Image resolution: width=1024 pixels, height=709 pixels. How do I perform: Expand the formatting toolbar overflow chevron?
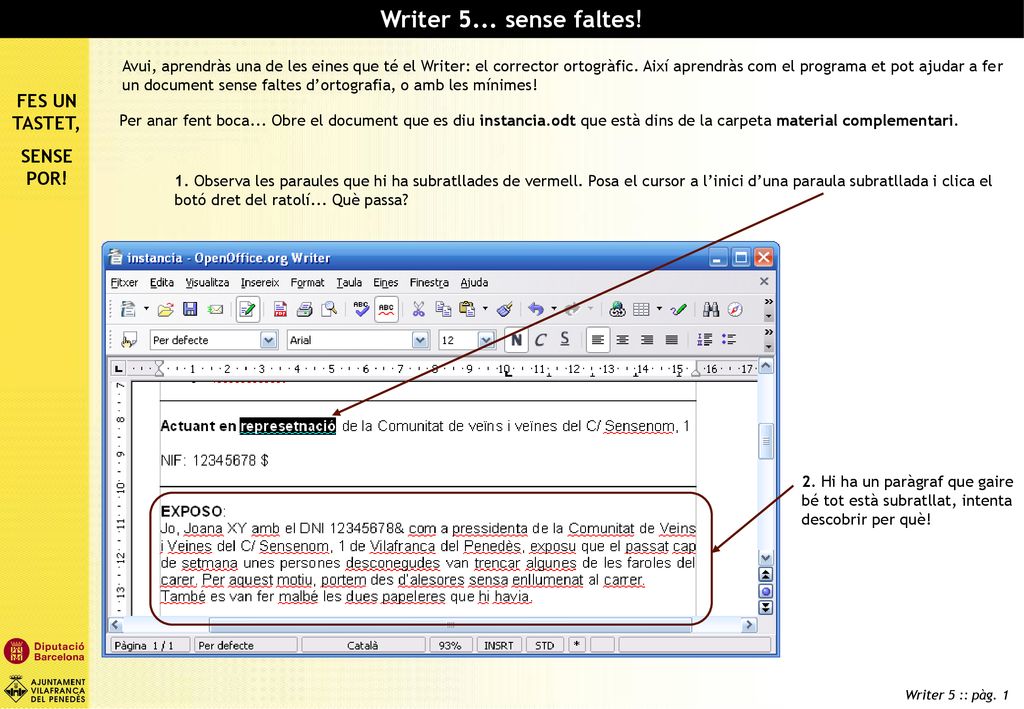[769, 332]
